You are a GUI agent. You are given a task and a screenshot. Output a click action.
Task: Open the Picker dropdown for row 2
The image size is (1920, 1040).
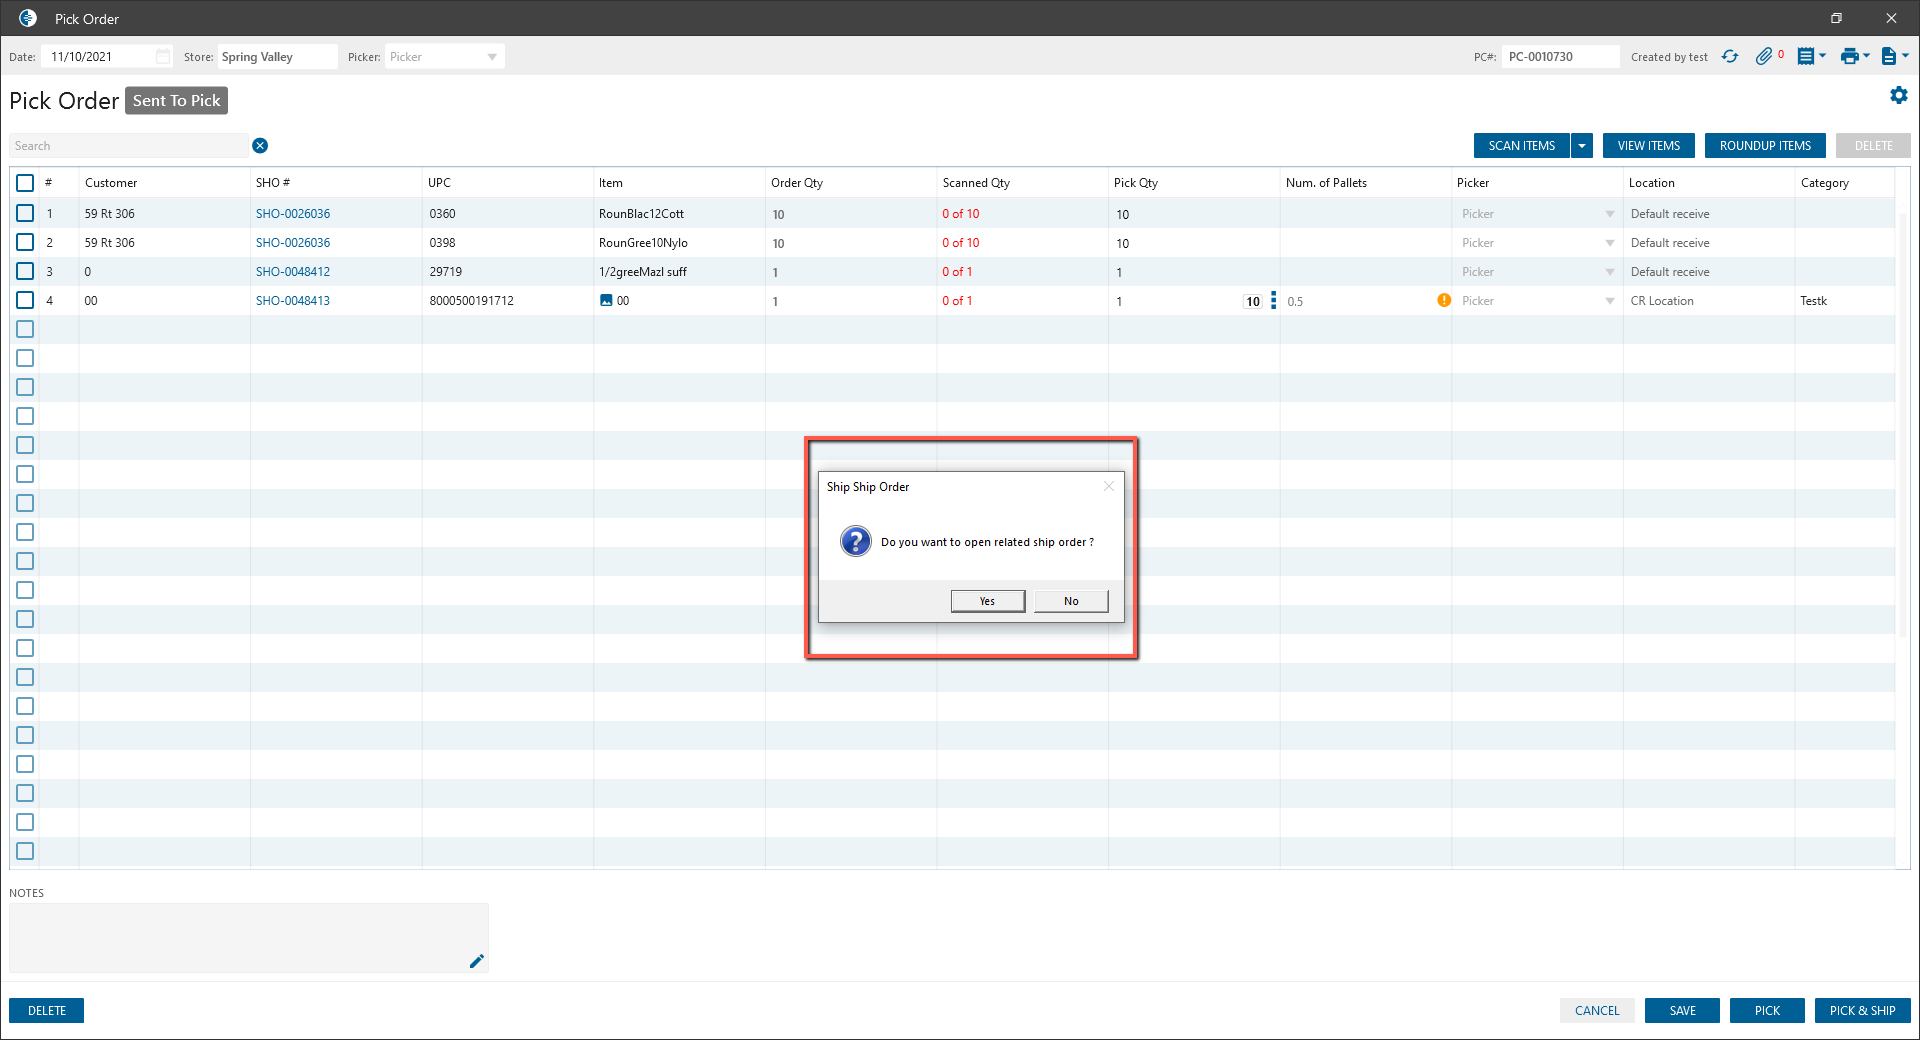pyautogui.click(x=1610, y=243)
